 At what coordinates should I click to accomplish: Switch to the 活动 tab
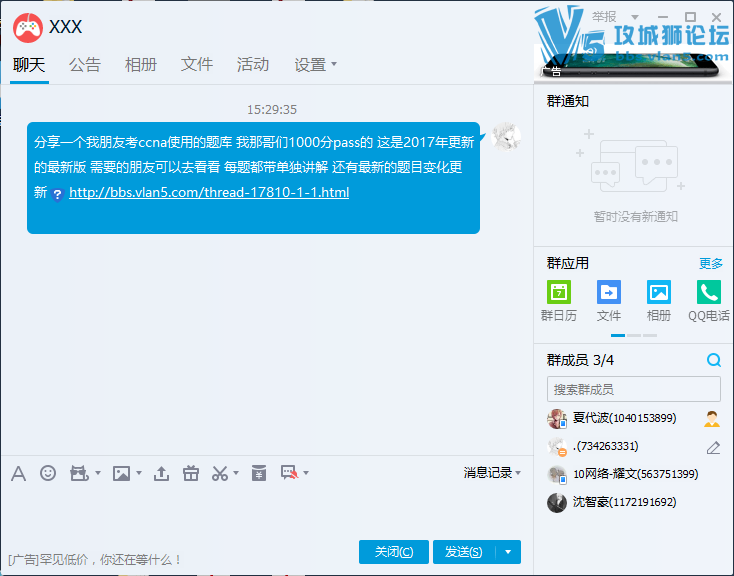click(x=253, y=65)
